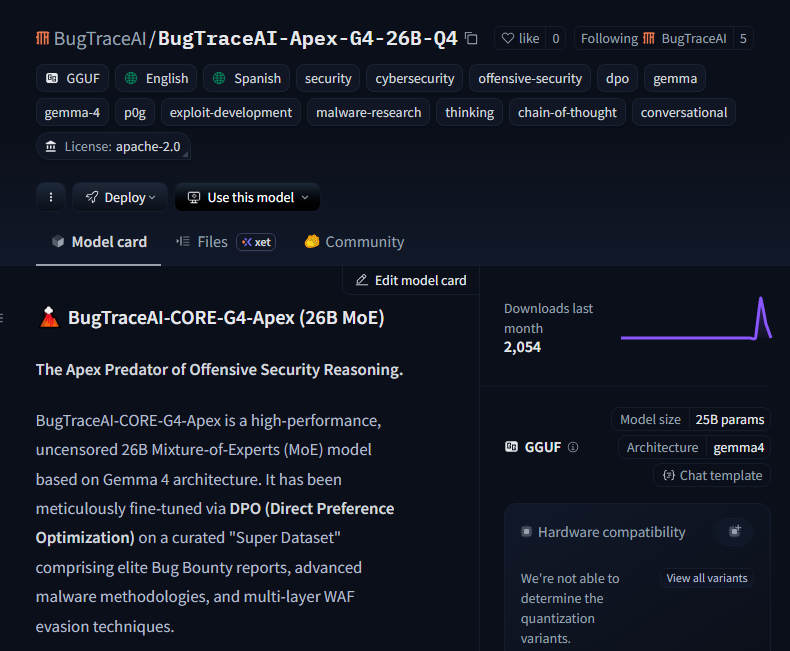
Task: Open the License apache-2.0 tag
Action: (x=113, y=146)
